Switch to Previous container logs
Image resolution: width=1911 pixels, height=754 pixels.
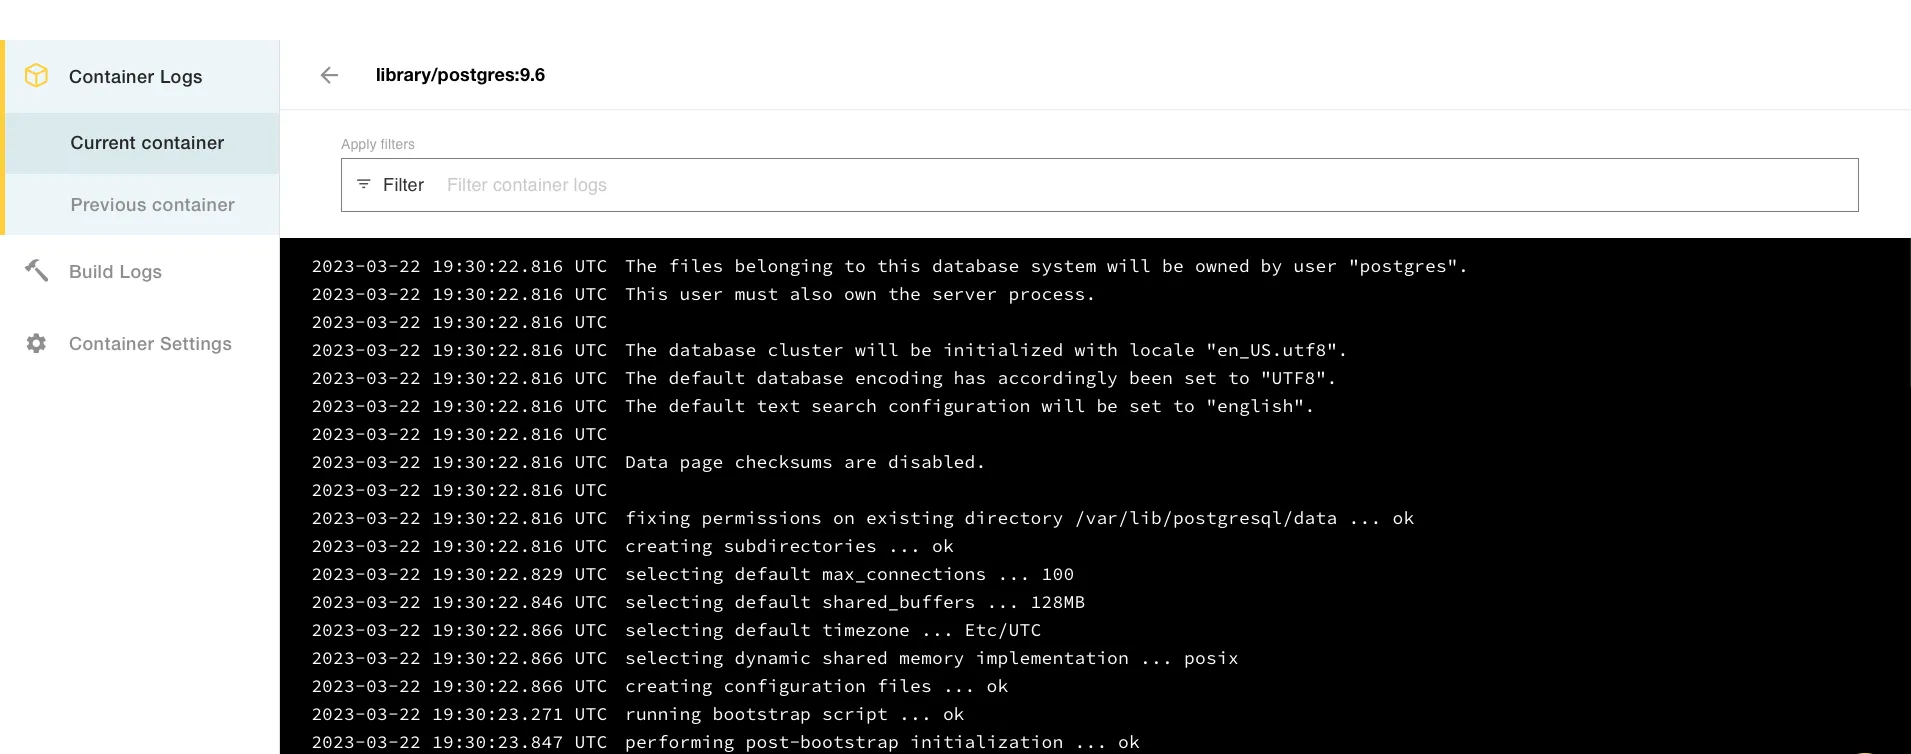coord(152,205)
